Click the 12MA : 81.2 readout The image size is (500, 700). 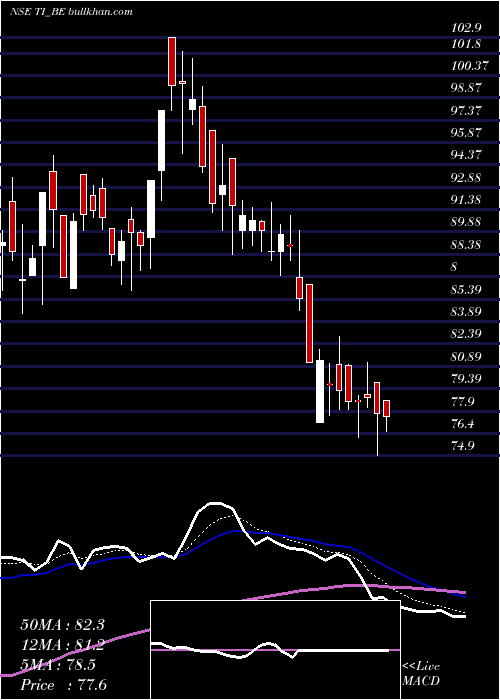[62, 645]
